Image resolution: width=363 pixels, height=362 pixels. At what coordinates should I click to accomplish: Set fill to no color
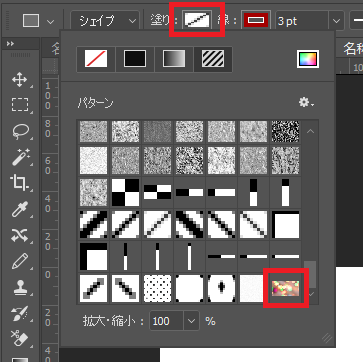[x=96, y=59]
